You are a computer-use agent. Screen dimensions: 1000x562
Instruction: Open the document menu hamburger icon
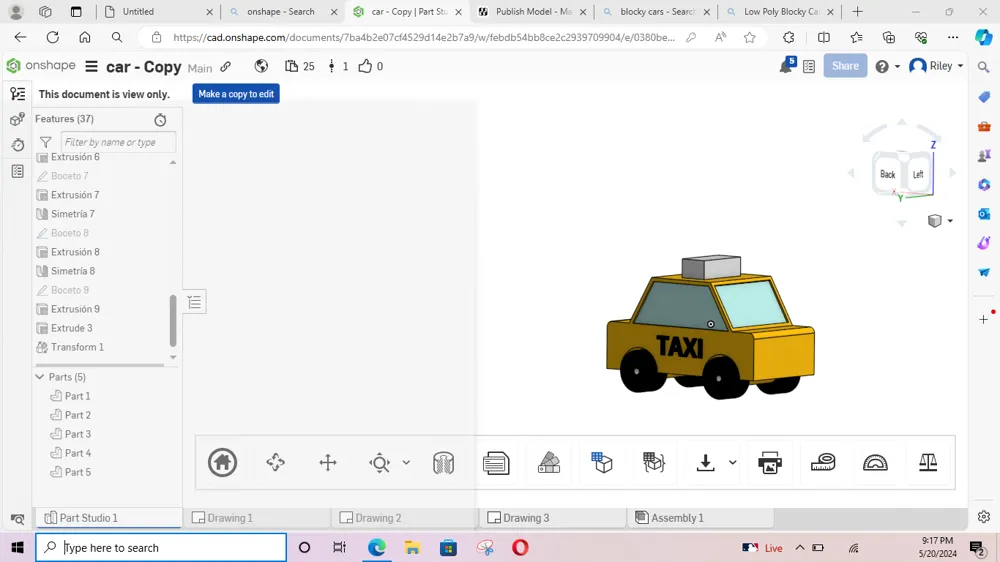pyautogui.click(x=91, y=67)
